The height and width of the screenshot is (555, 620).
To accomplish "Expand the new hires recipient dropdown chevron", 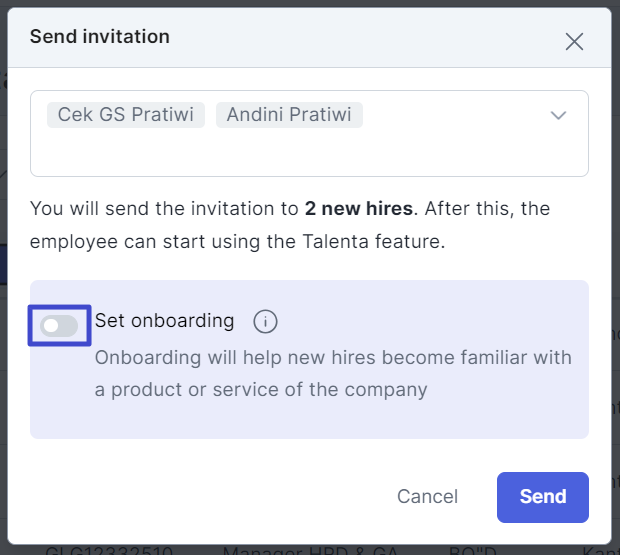I will click(558, 115).
